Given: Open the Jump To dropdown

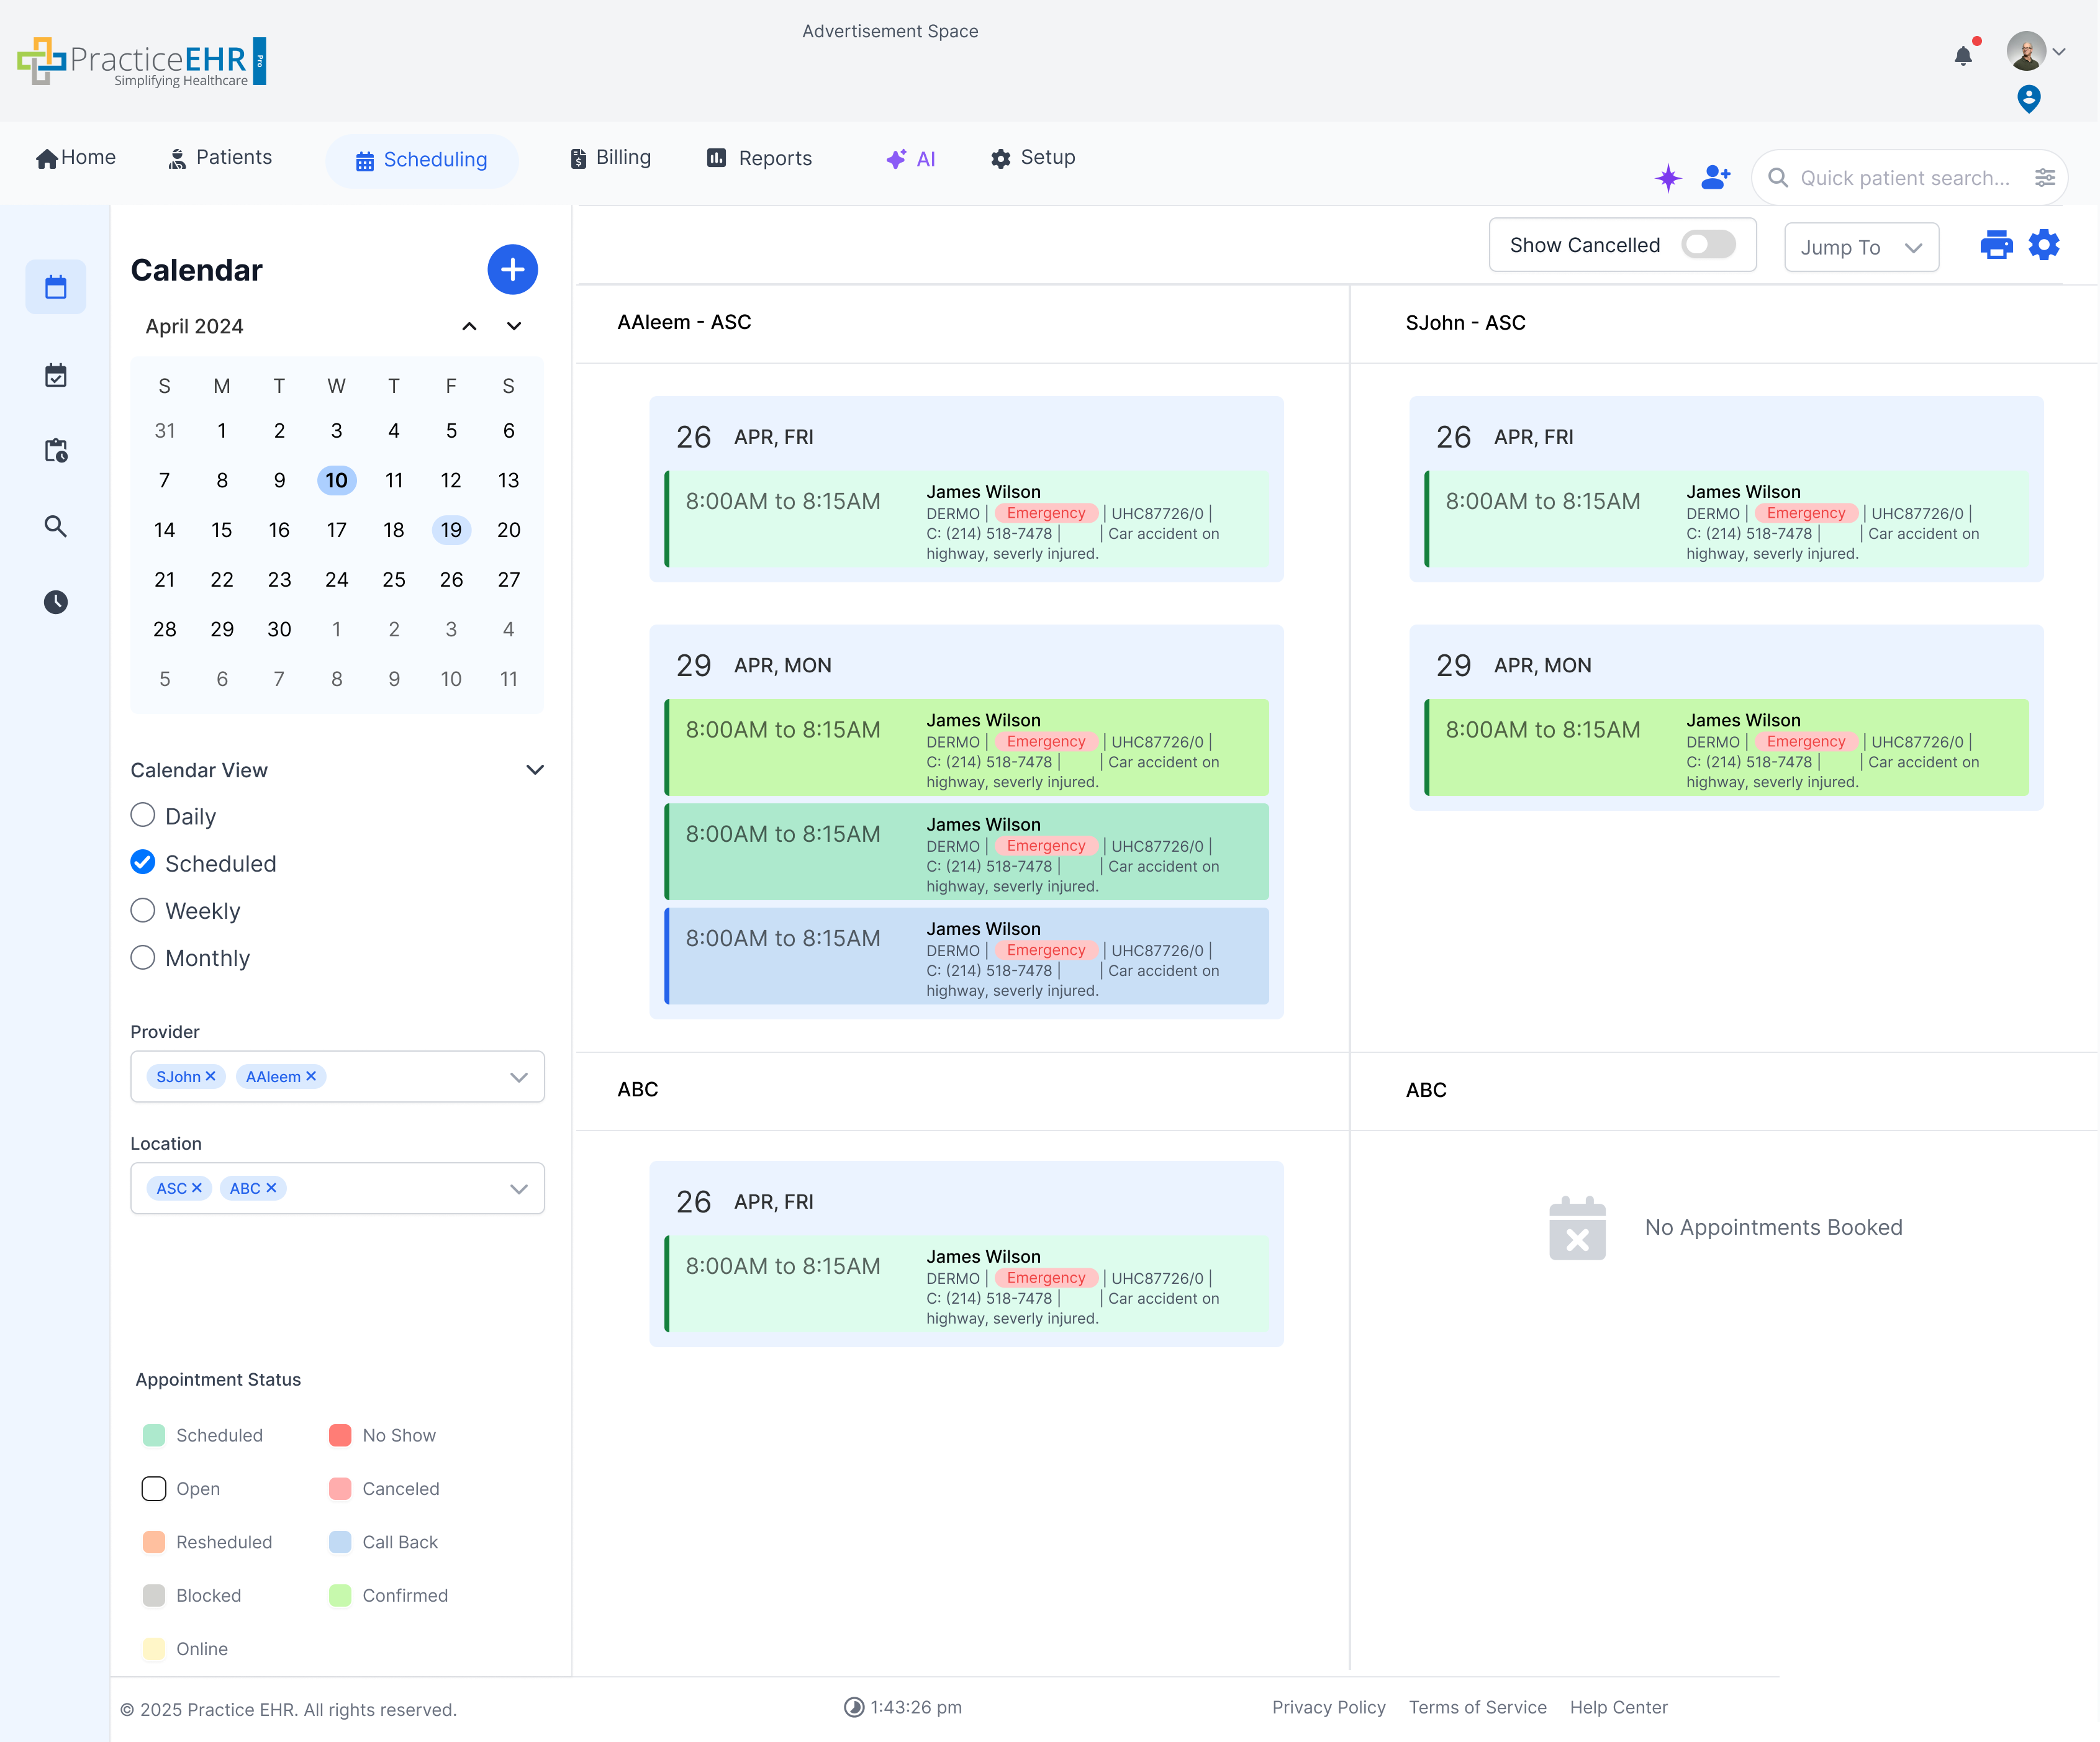Looking at the screenshot, I should [1861, 247].
